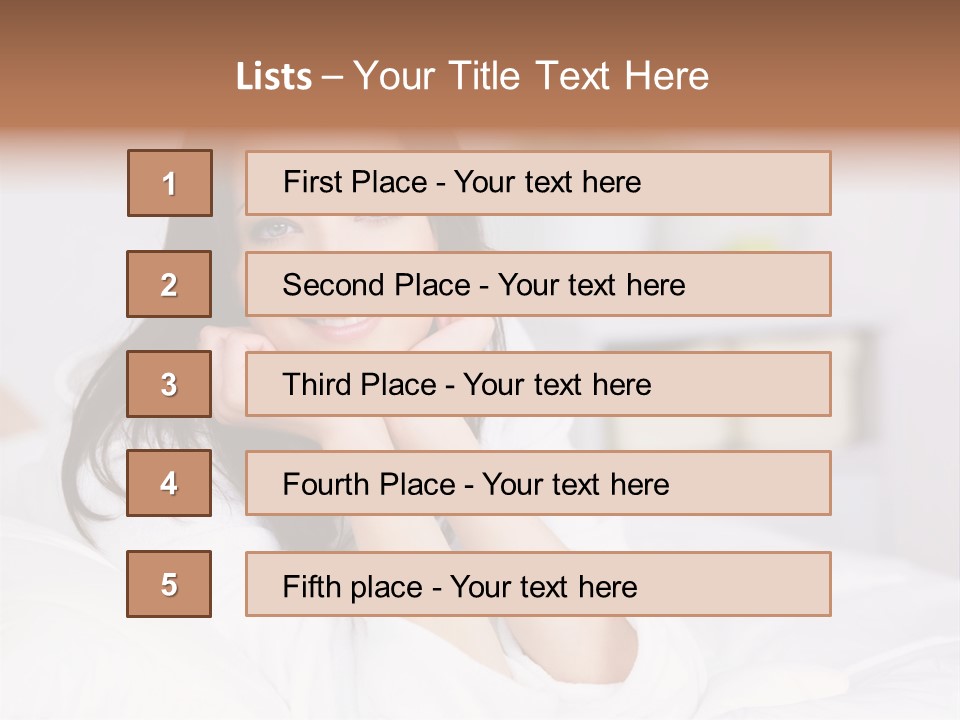Click the woman's eye in the background photo
The height and width of the screenshot is (720, 960).
point(277,229)
